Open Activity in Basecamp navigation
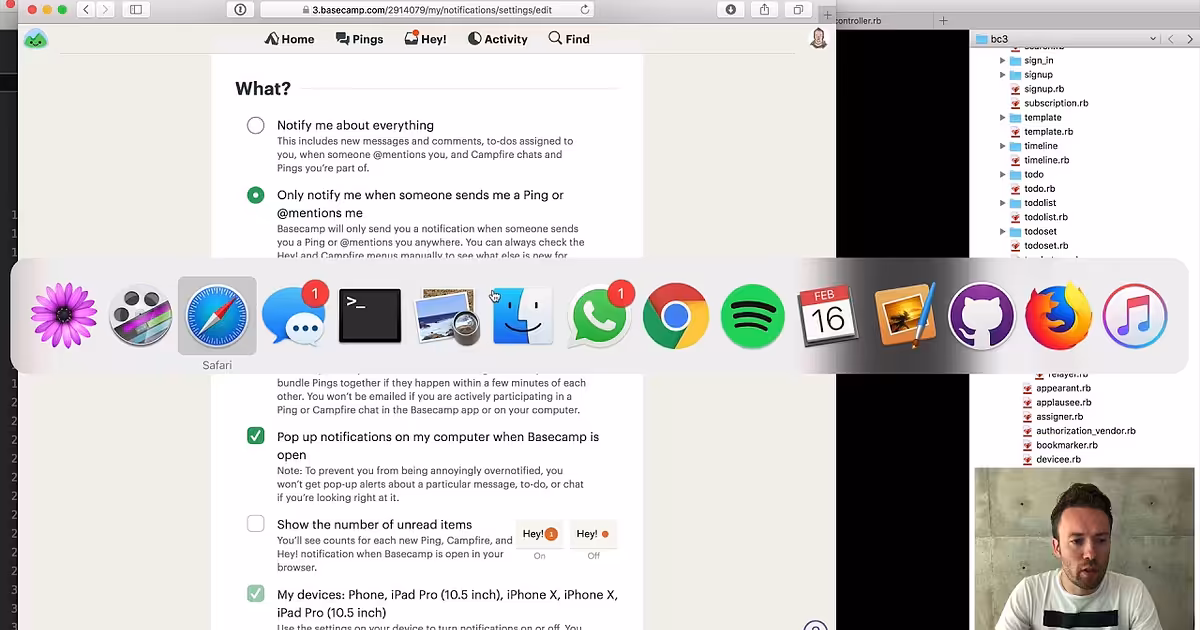Screen dimensions: 1200x630 click(497, 39)
